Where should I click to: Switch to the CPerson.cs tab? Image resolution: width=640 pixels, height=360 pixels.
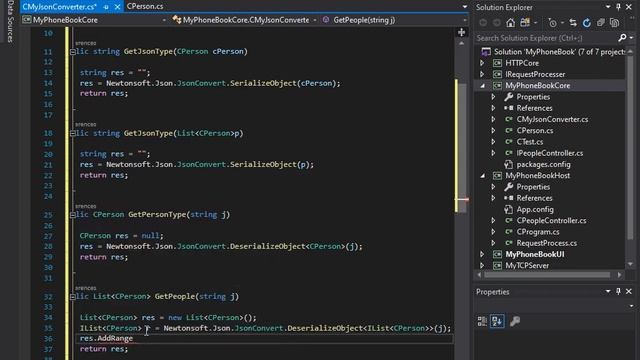pos(144,7)
